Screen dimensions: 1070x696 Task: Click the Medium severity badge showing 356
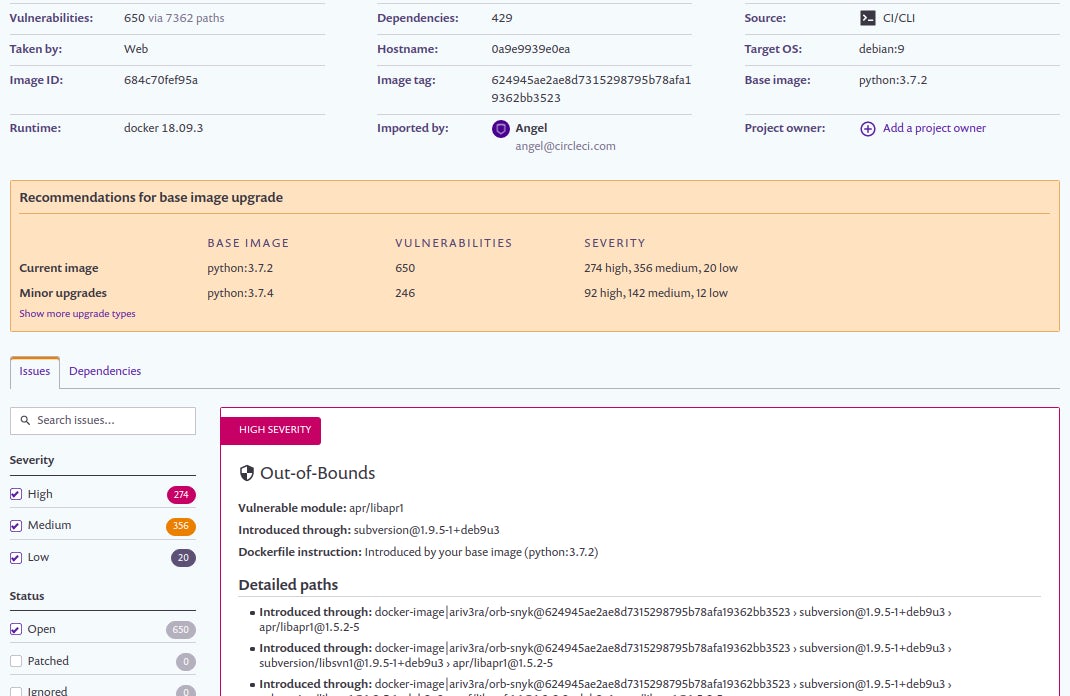[x=182, y=525]
